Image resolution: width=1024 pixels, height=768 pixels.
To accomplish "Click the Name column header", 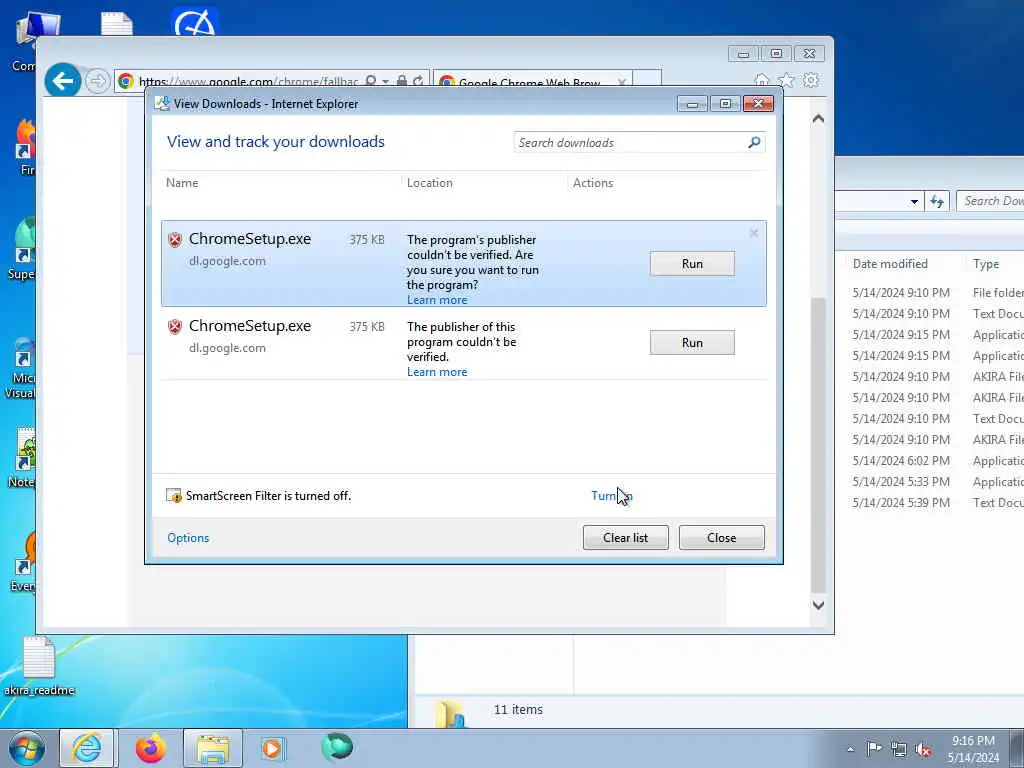I will (x=182, y=183).
